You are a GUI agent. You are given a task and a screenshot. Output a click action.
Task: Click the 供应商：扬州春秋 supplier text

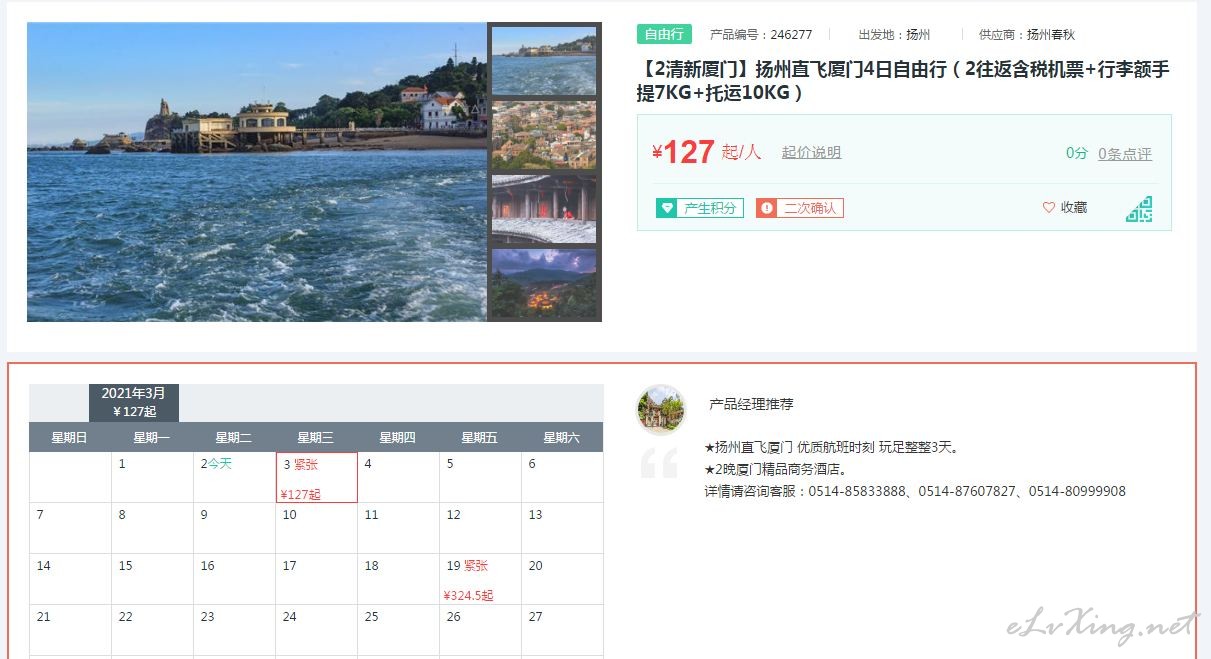tap(1027, 34)
